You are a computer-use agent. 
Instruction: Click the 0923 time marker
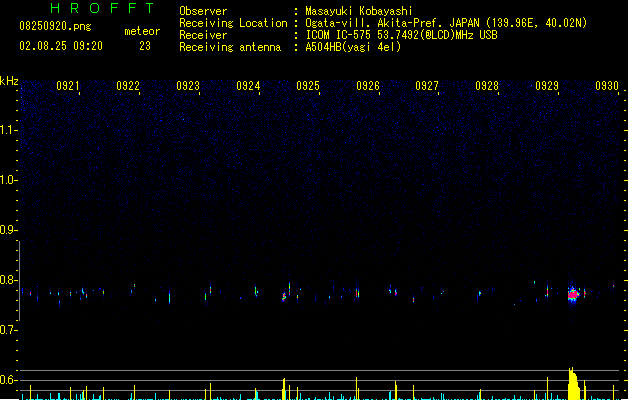pyautogui.click(x=188, y=86)
